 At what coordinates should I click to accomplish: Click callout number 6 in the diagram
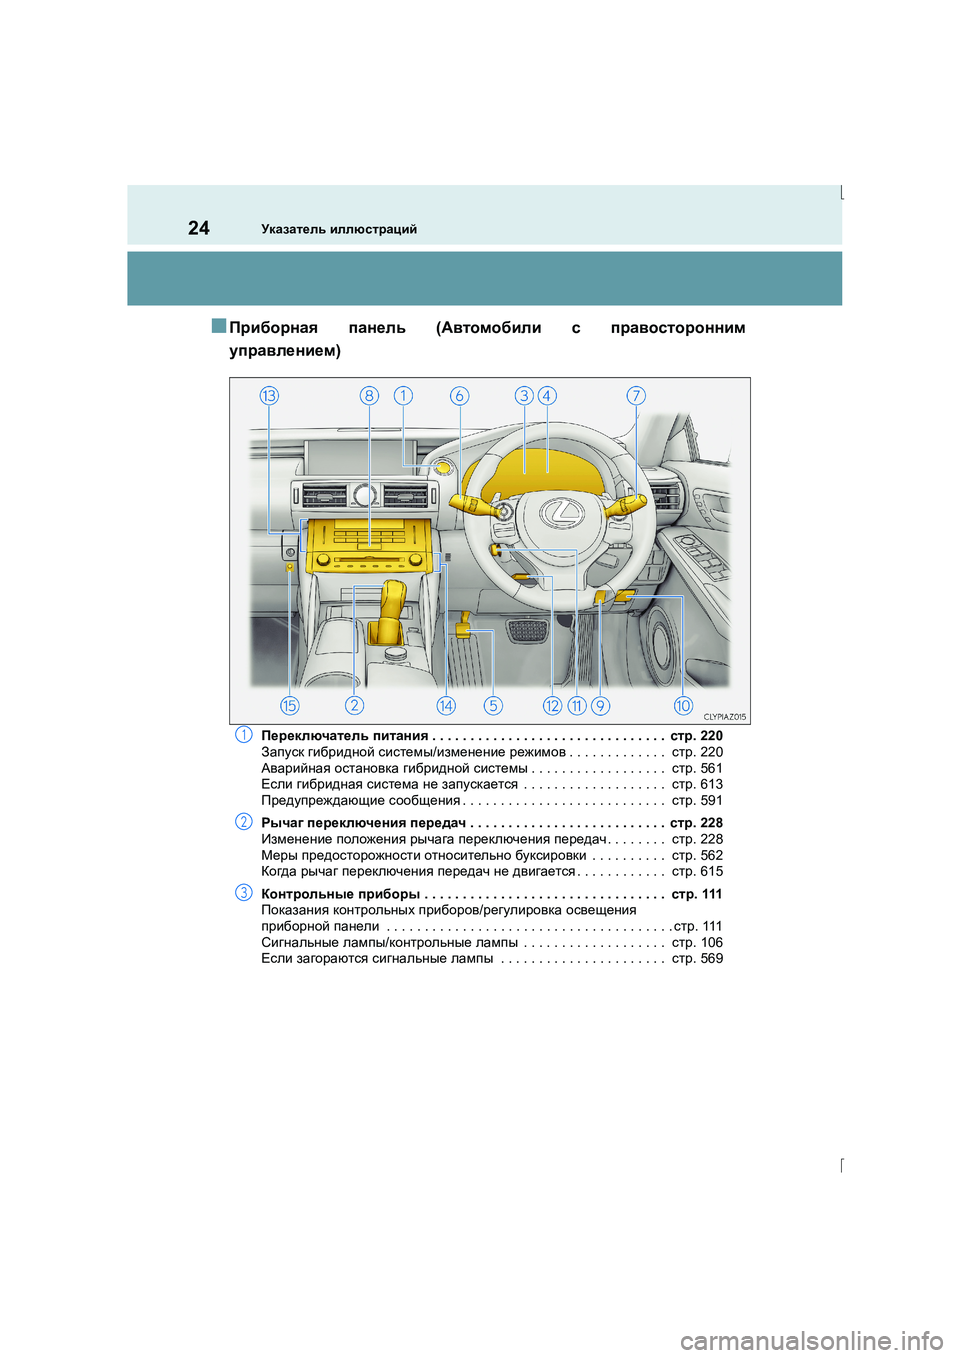[x=460, y=396]
